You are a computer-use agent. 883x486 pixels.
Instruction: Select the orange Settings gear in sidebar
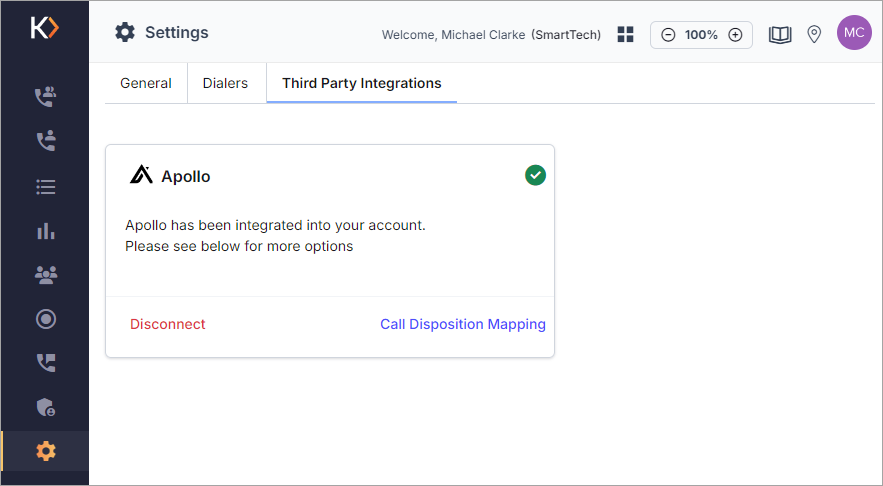46,451
